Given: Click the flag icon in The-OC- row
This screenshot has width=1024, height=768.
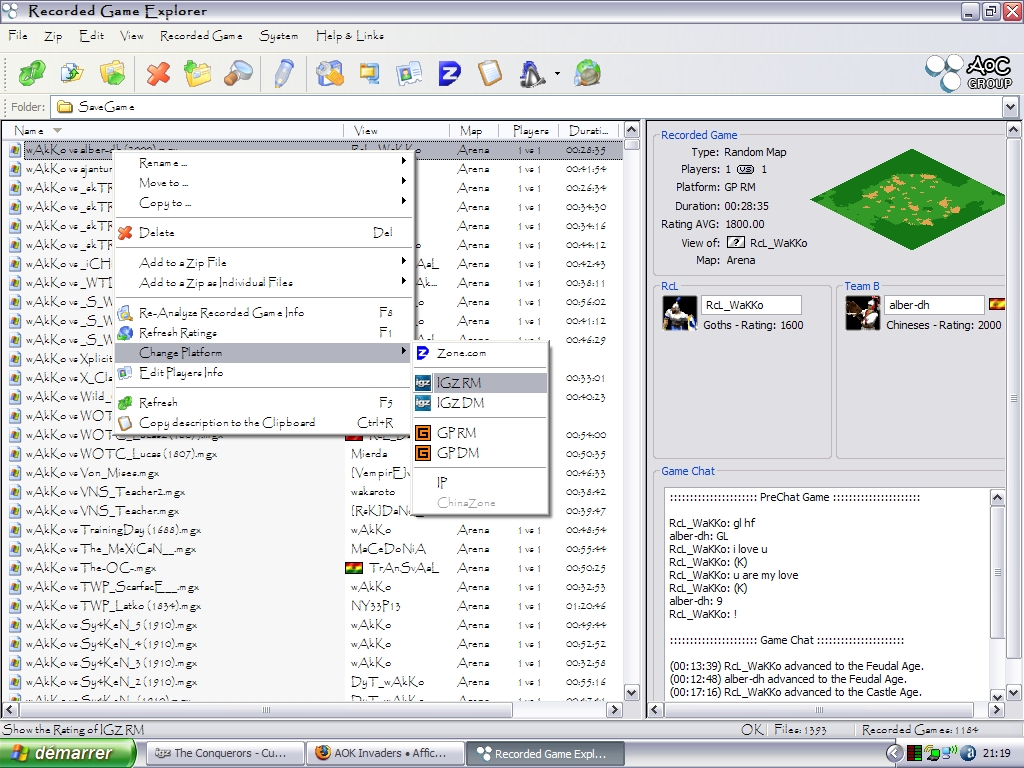Looking at the screenshot, I should [353, 568].
